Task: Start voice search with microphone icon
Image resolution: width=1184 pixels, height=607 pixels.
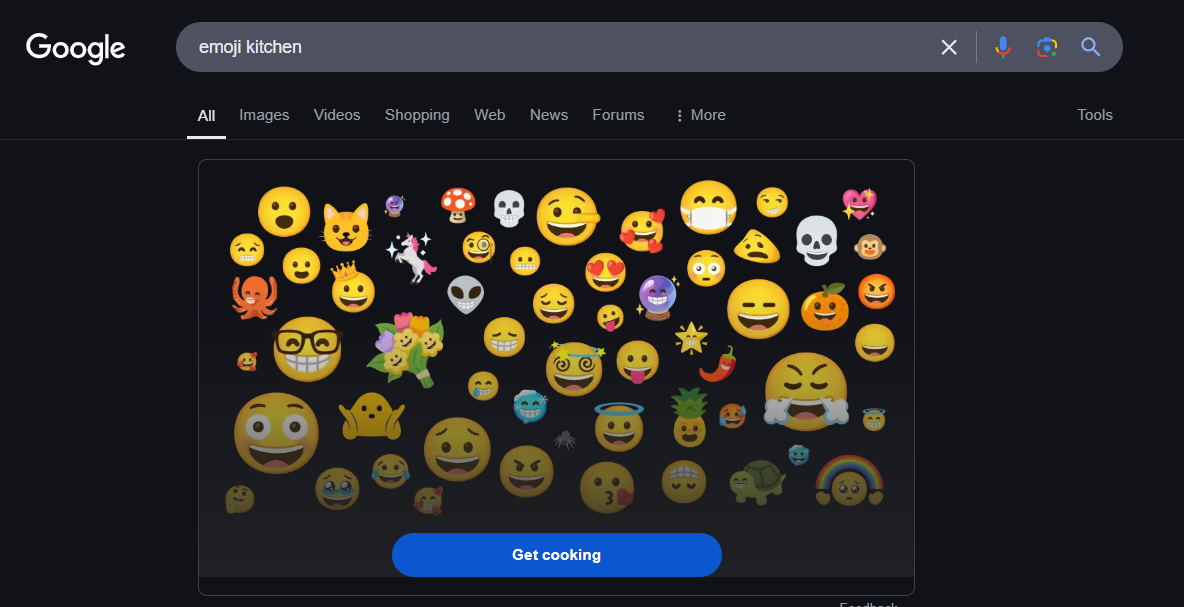Action: pyautogui.click(x=1003, y=47)
